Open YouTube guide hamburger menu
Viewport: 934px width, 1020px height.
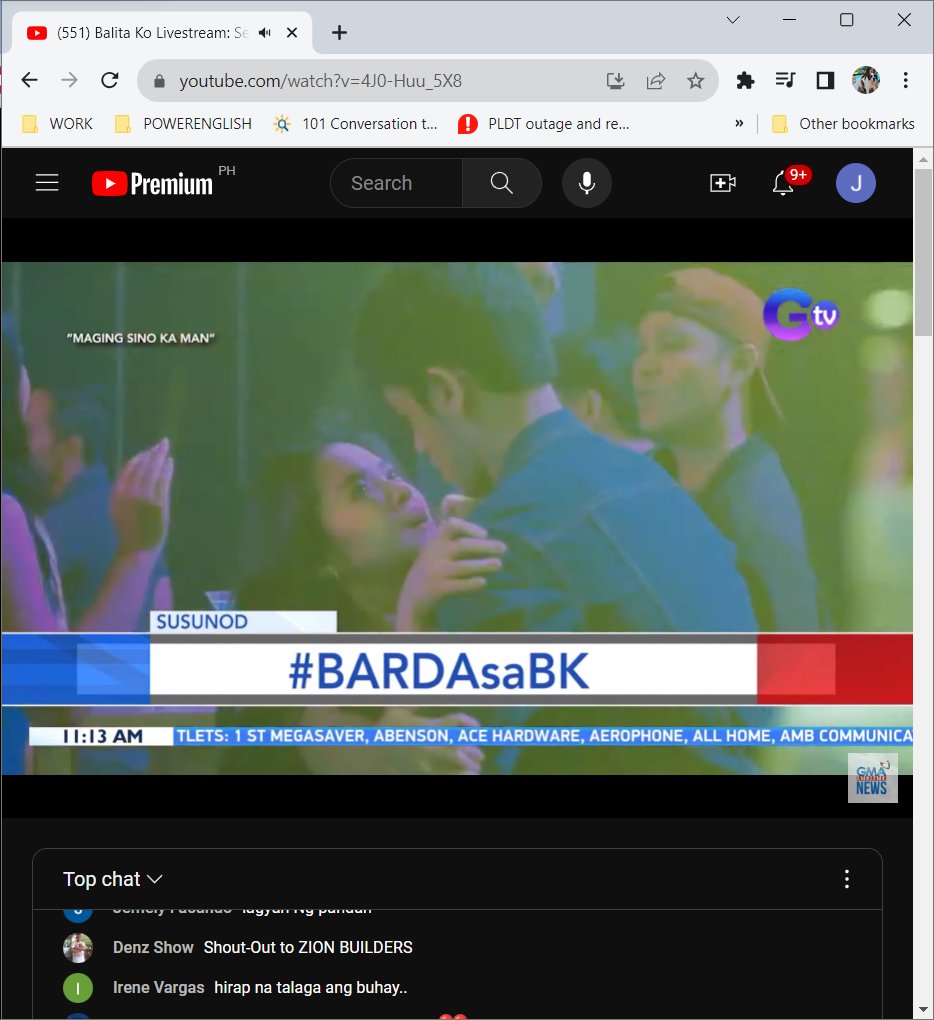(x=47, y=183)
